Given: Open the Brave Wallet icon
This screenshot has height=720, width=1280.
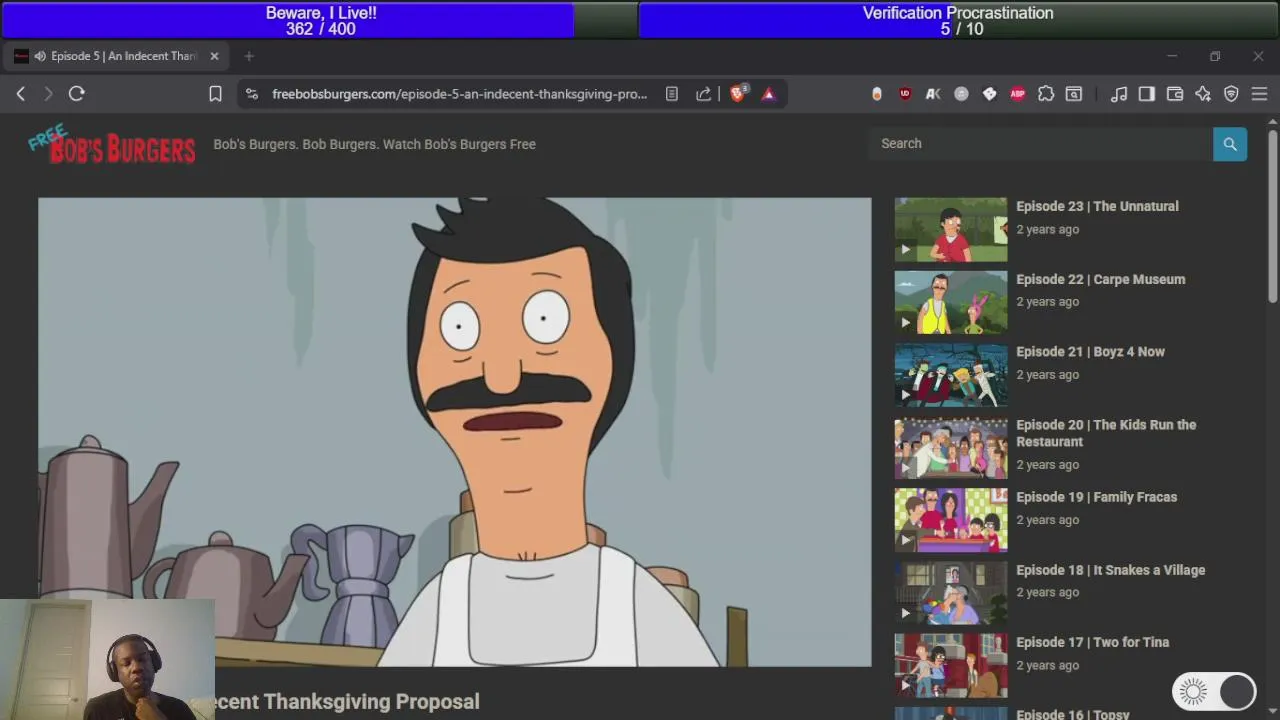Looking at the screenshot, I should (1175, 94).
